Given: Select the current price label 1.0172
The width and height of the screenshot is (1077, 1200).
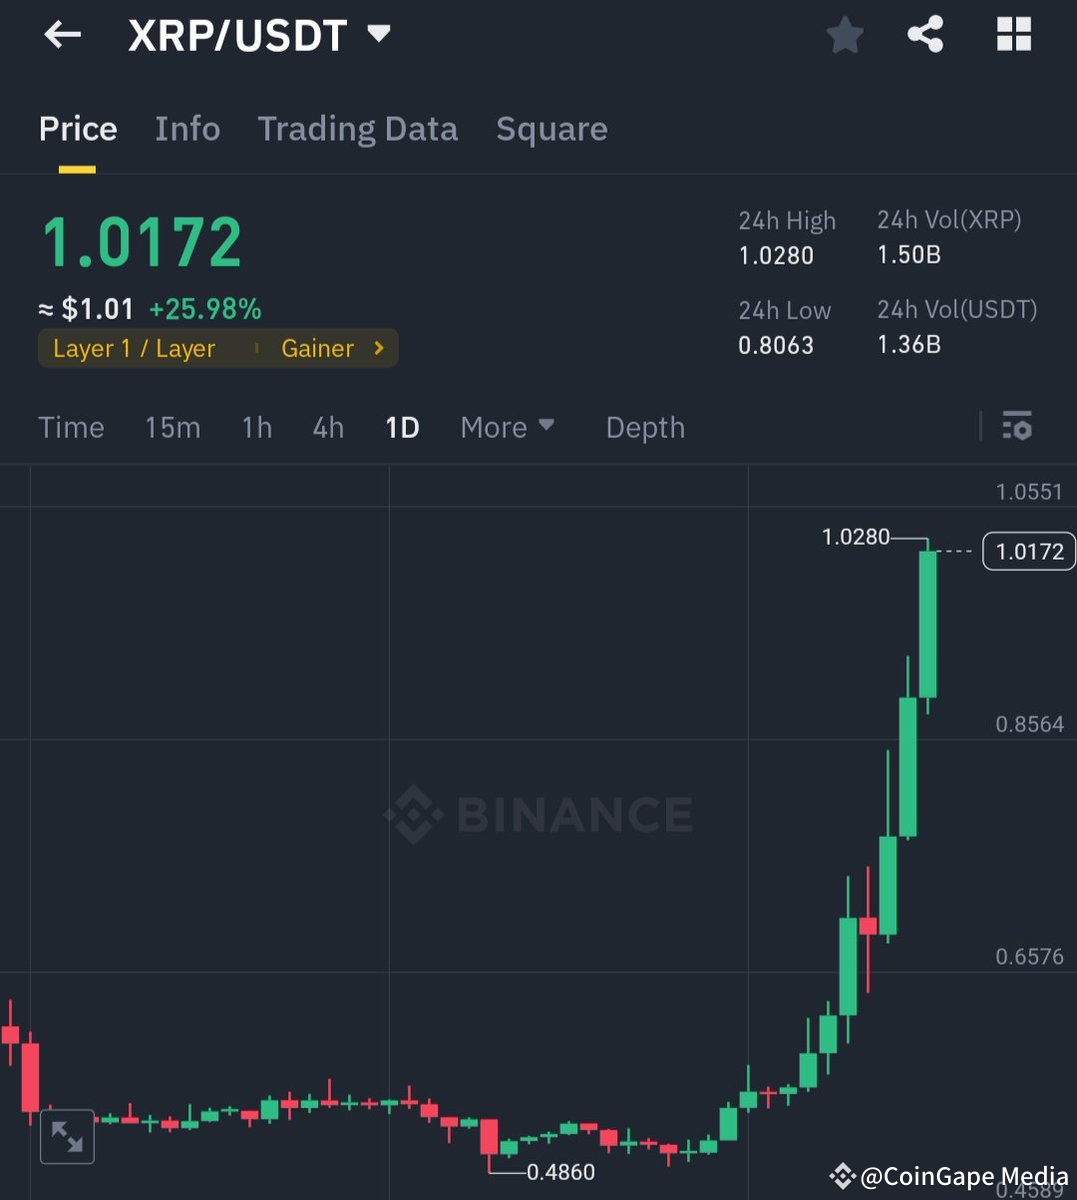Looking at the screenshot, I should tap(1028, 551).
